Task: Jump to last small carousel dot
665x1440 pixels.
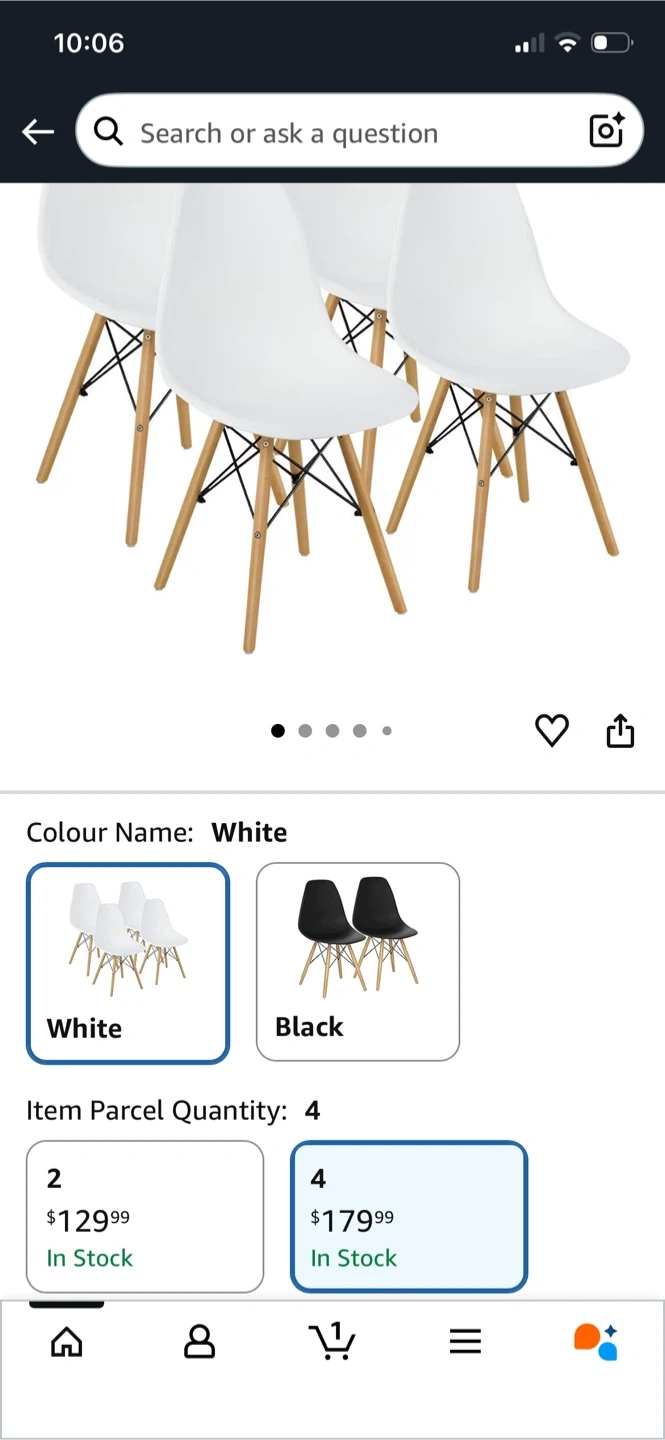Action: (x=387, y=731)
